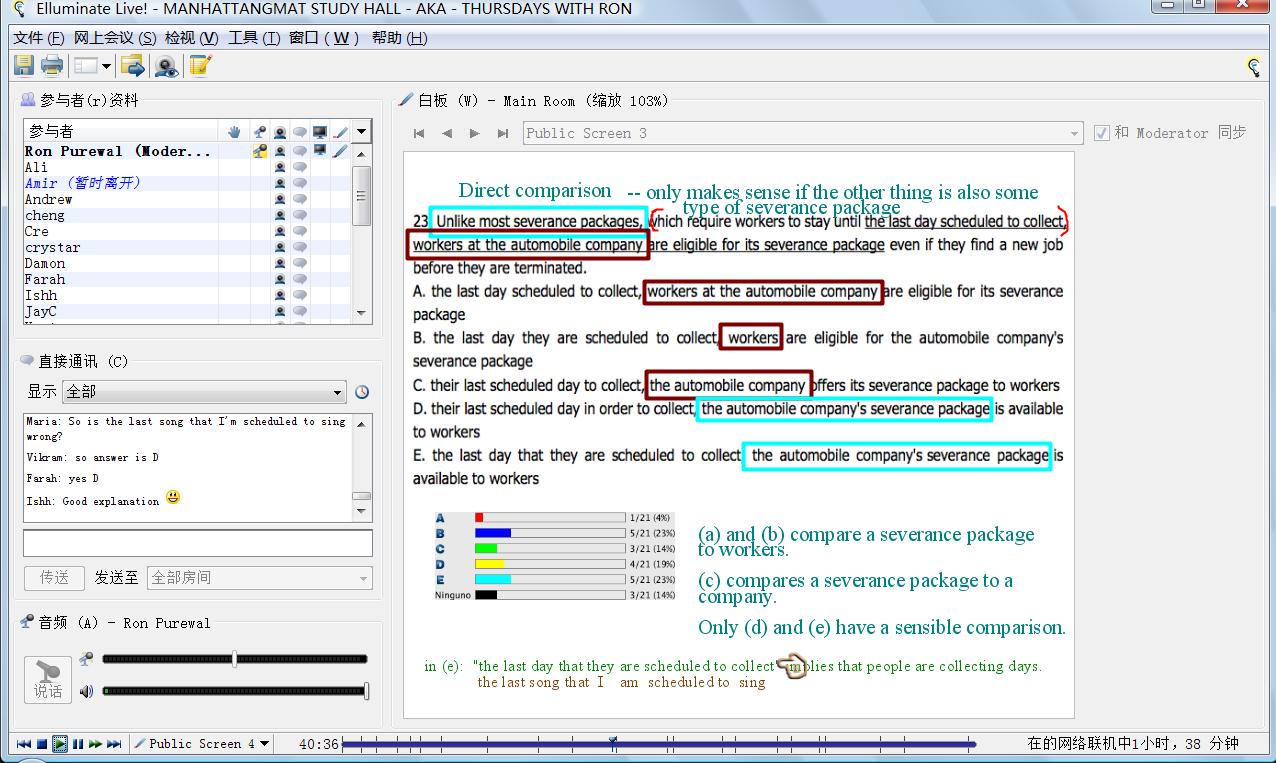Screen dimensions: 1276x763
Task: Toggle Ali's video permission icon
Action: pos(280,167)
